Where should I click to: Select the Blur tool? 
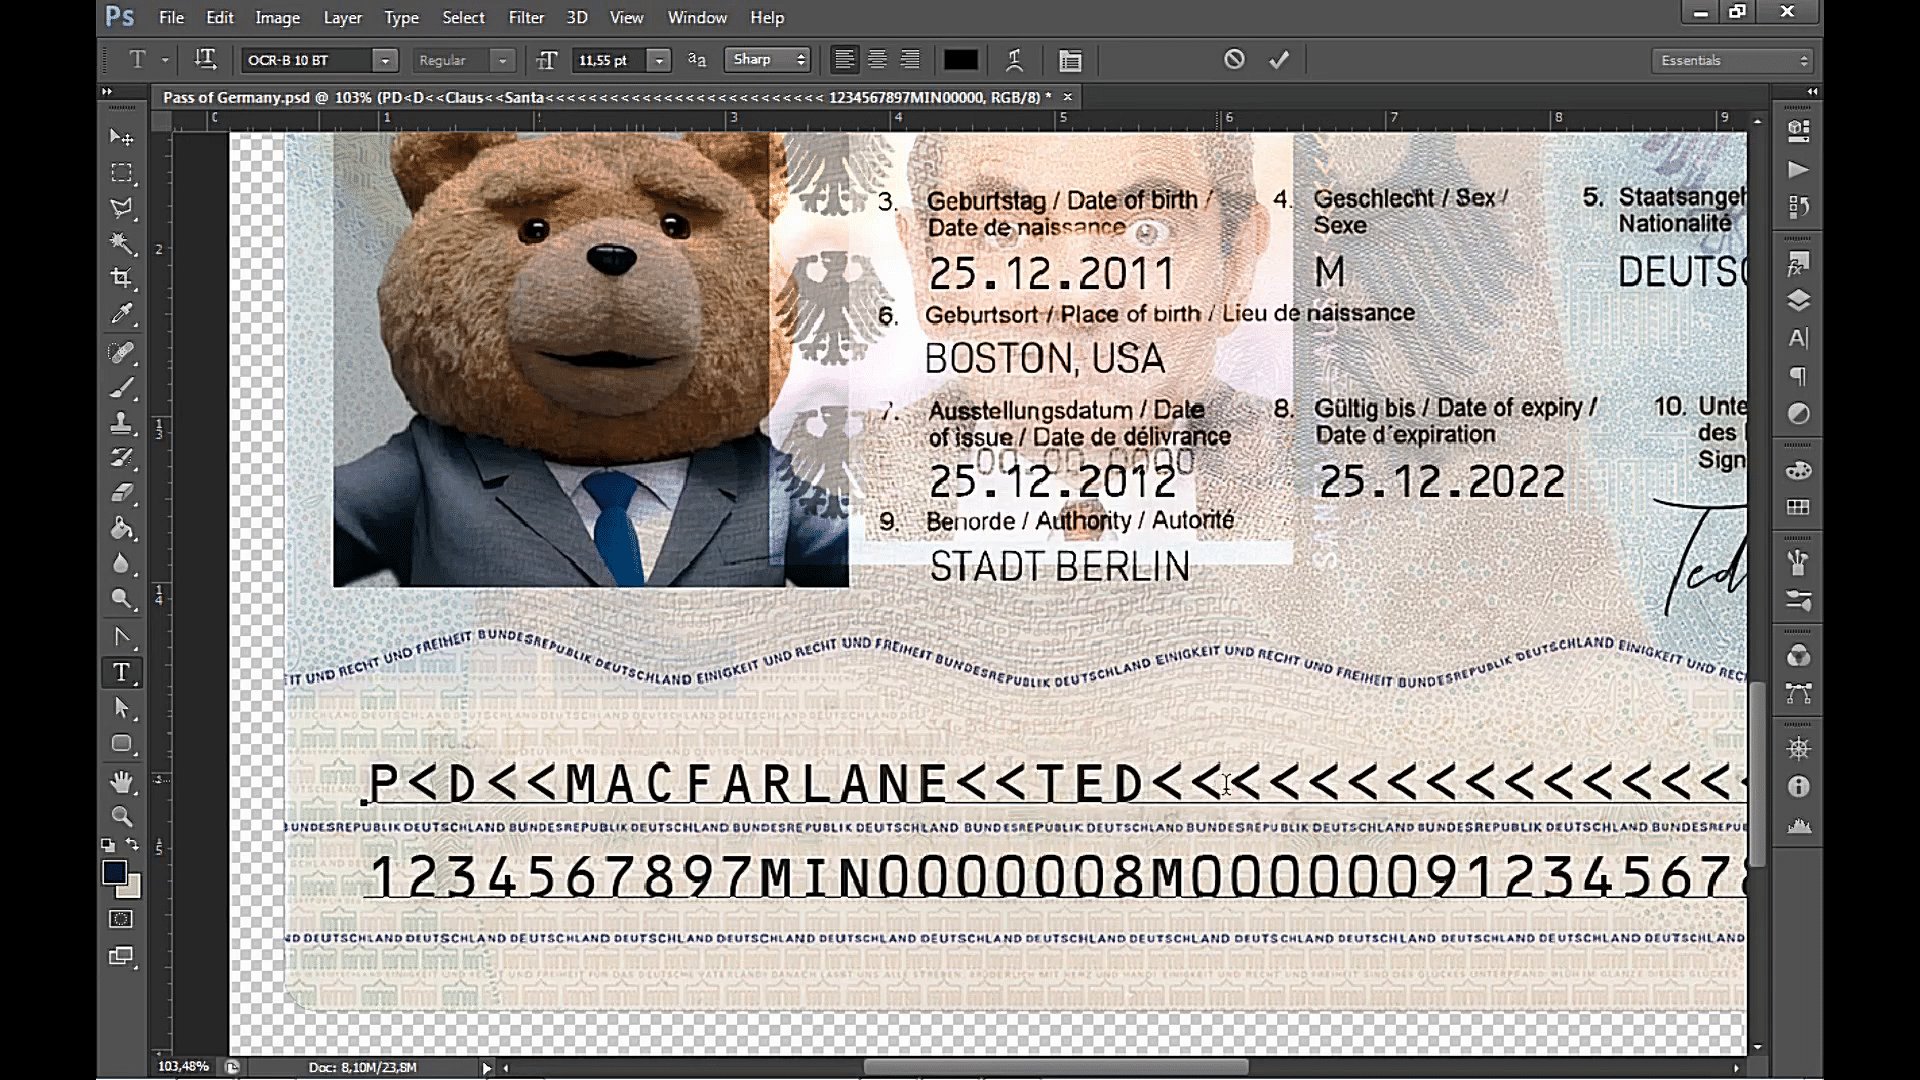pos(121,563)
